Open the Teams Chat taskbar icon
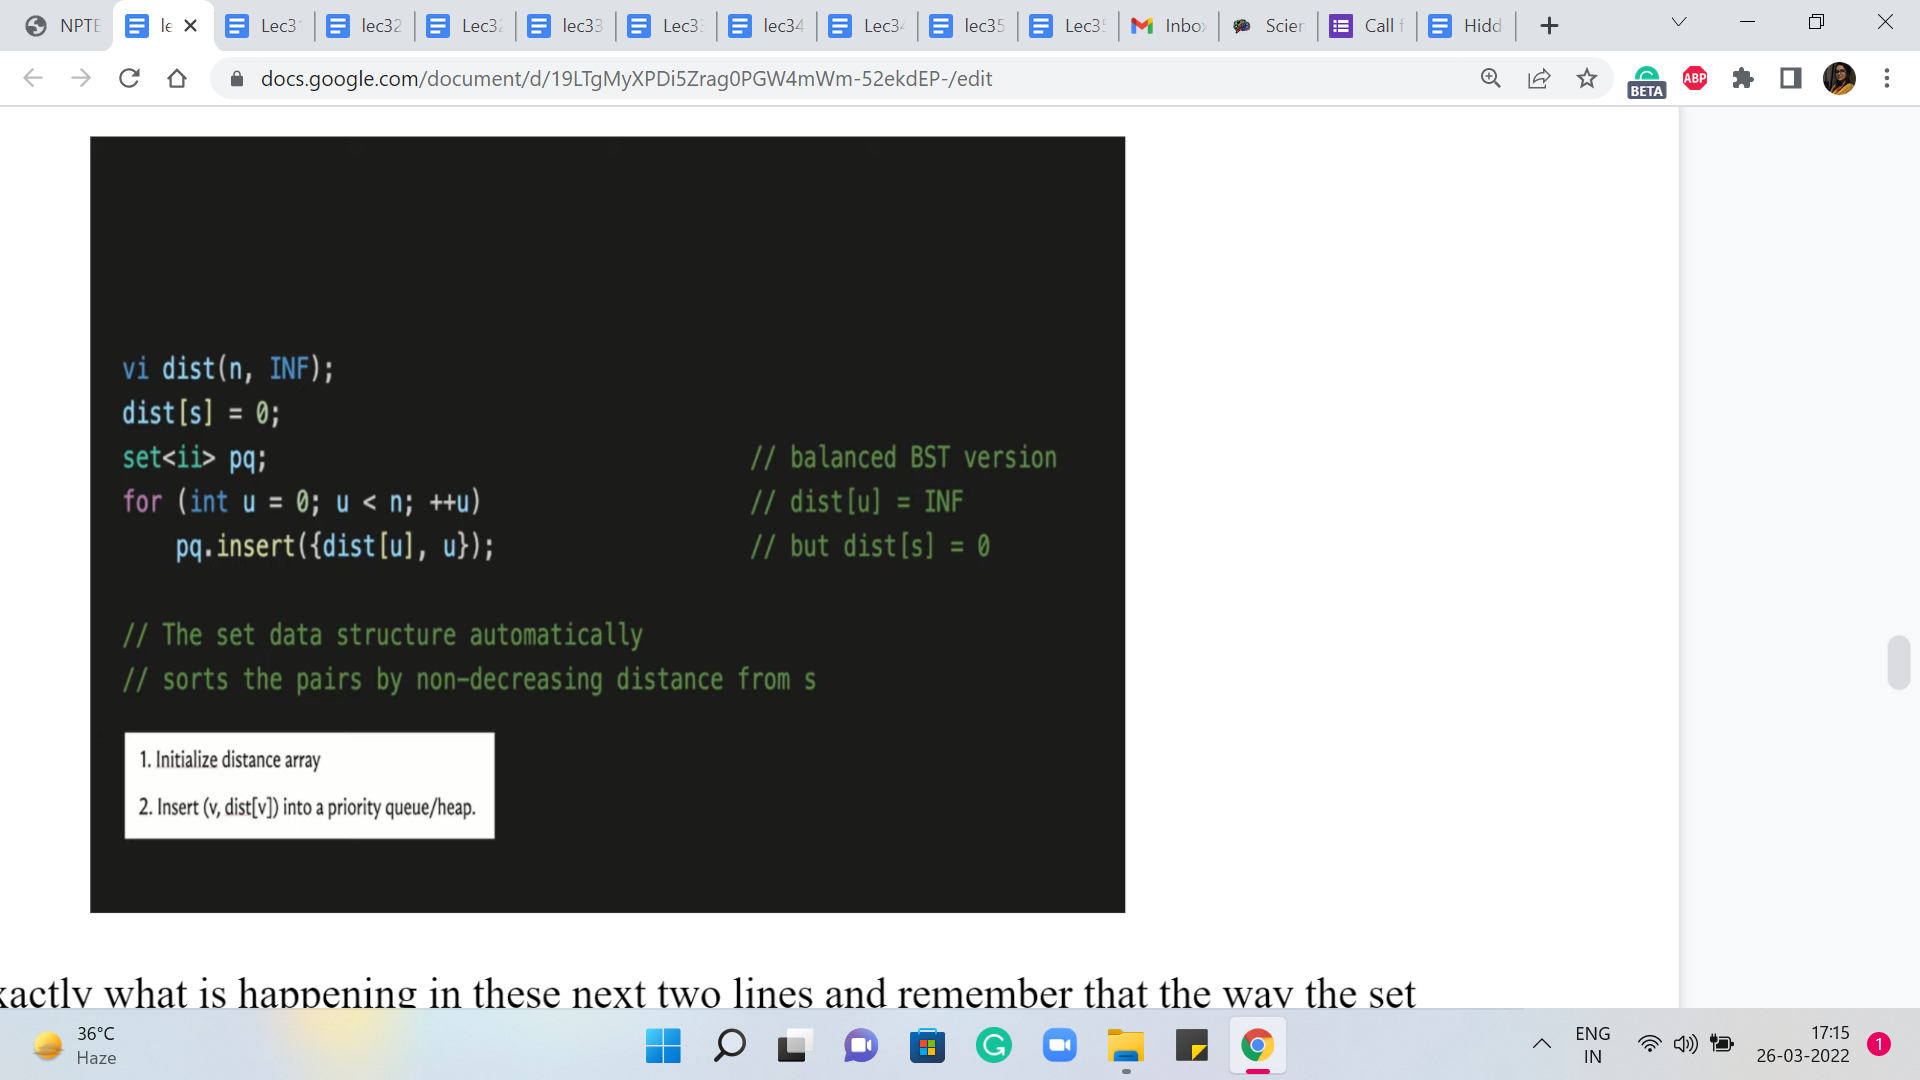 point(861,1046)
